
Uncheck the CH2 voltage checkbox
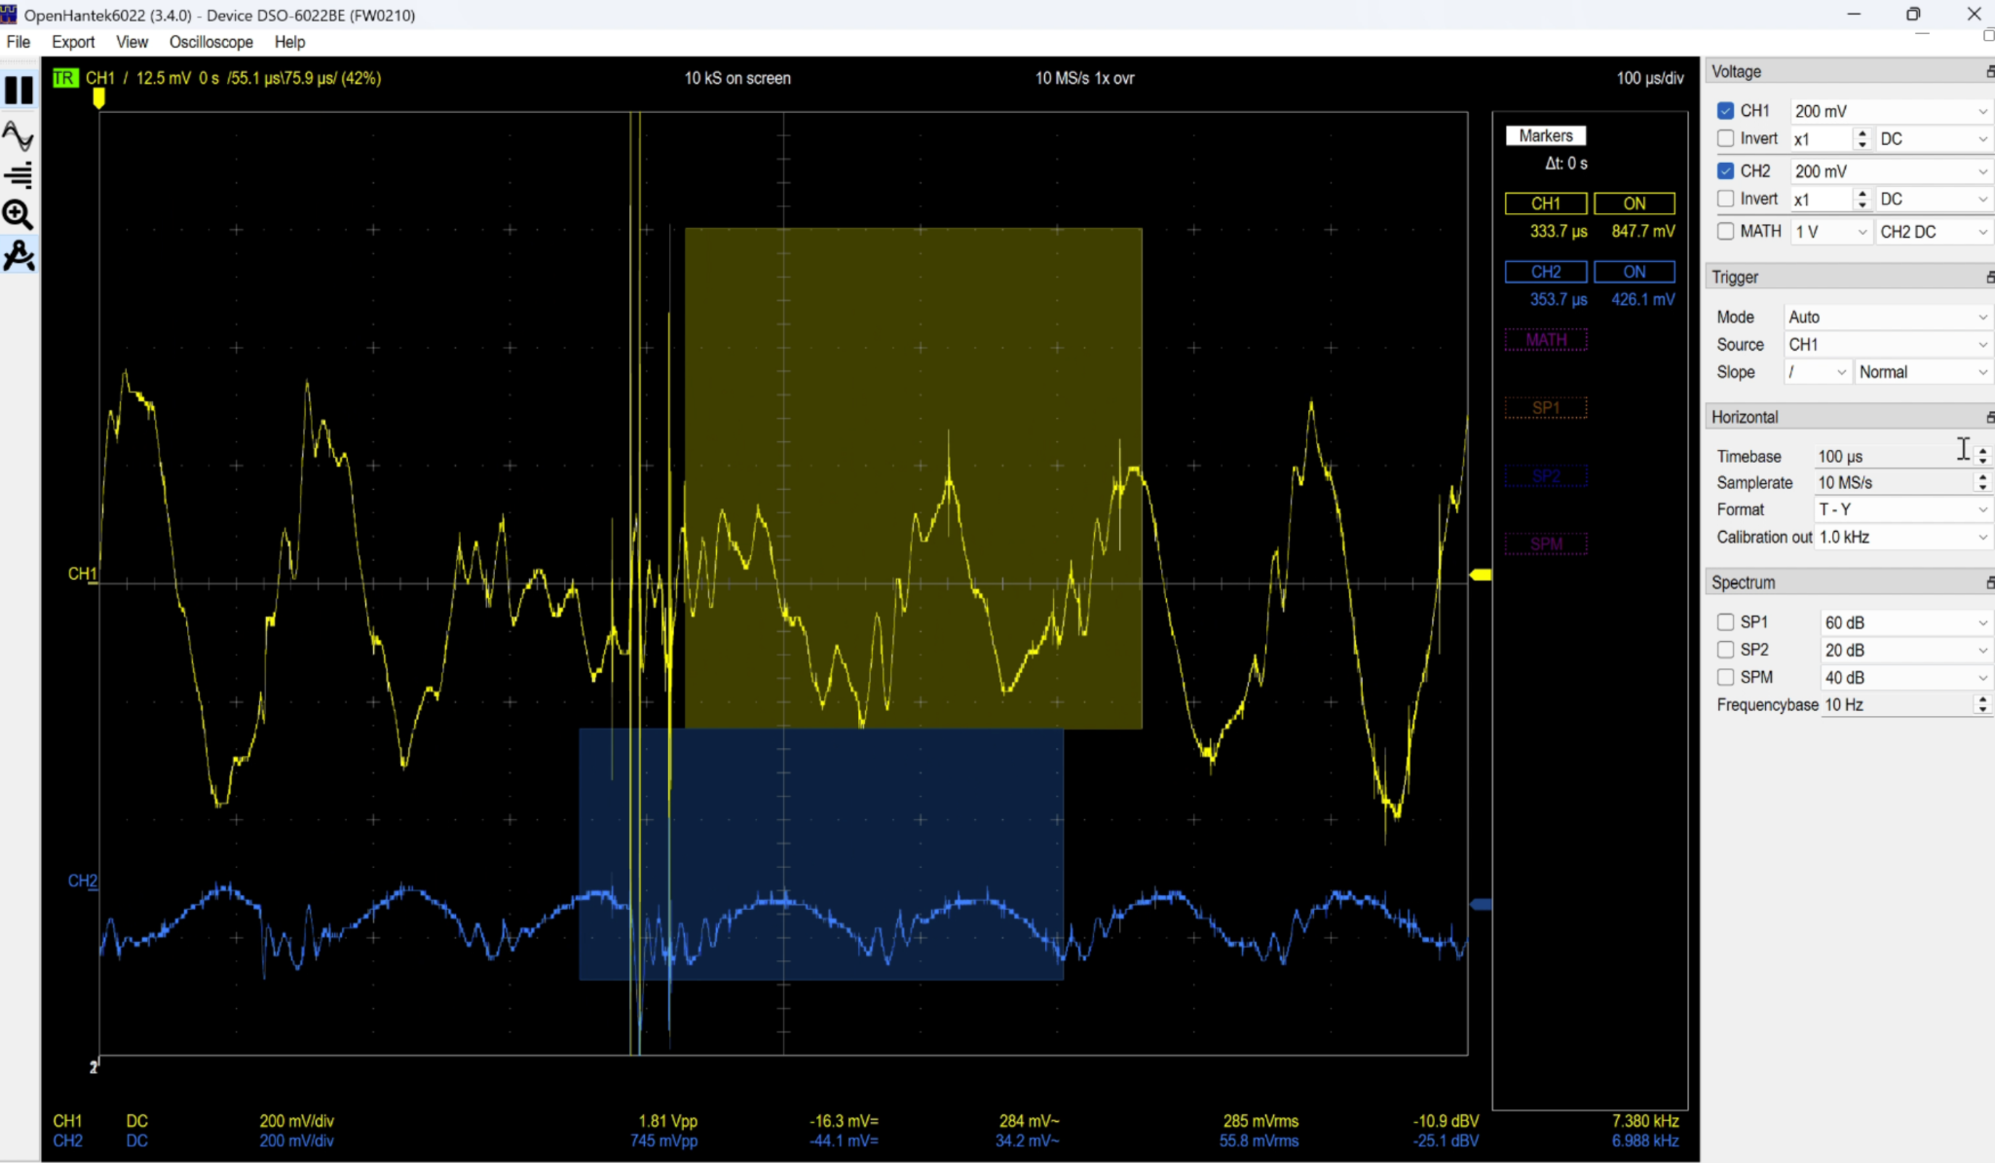pyautogui.click(x=1725, y=171)
